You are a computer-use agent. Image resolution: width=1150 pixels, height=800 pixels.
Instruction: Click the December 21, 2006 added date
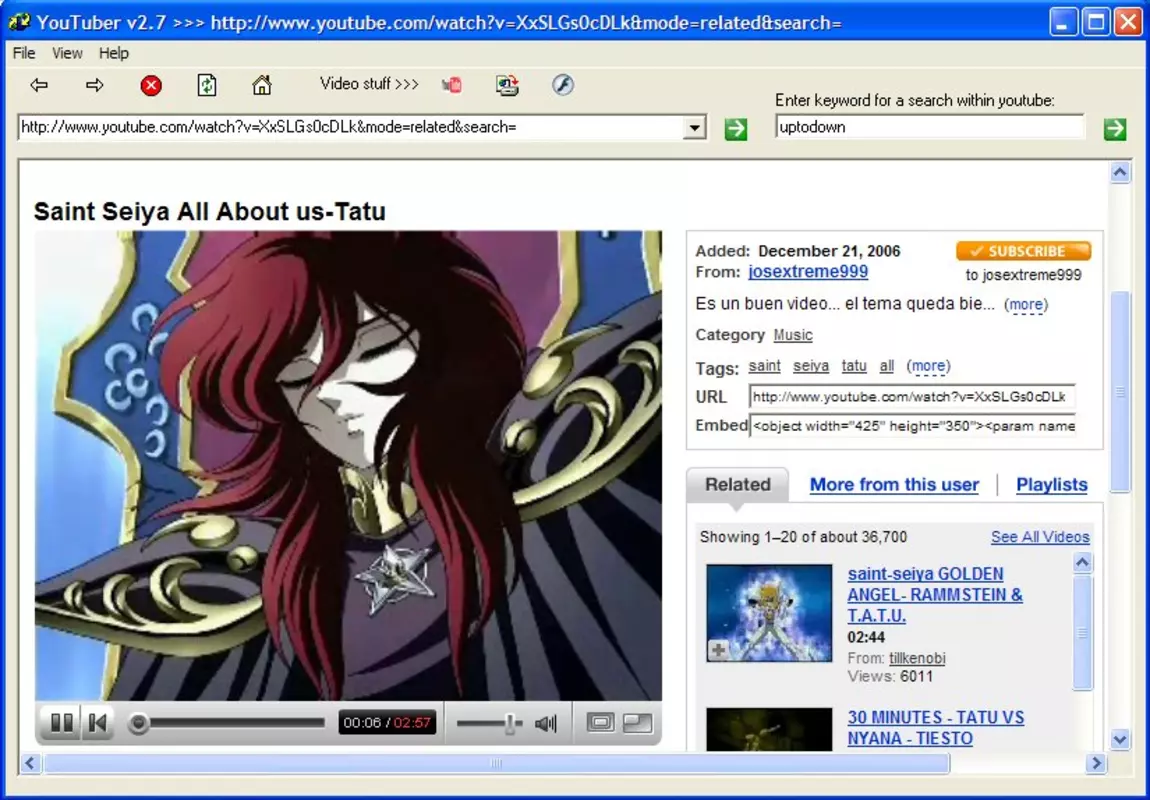click(x=829, y=252)
